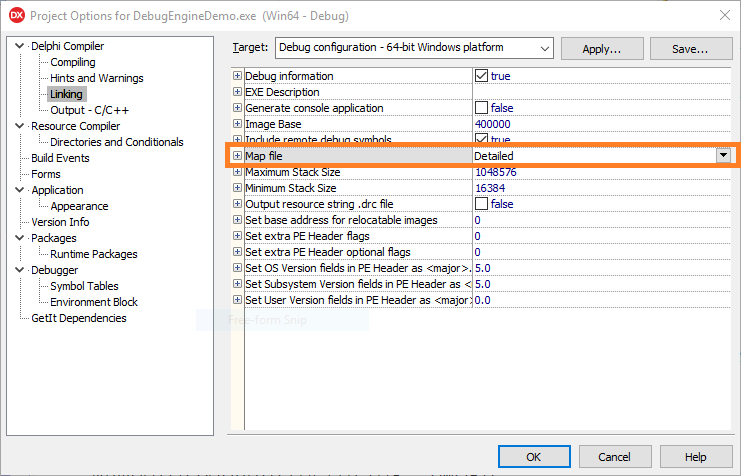
Task: Enable Generate console application checkbox
Action: pyautogui.click(x=482, y=108)
